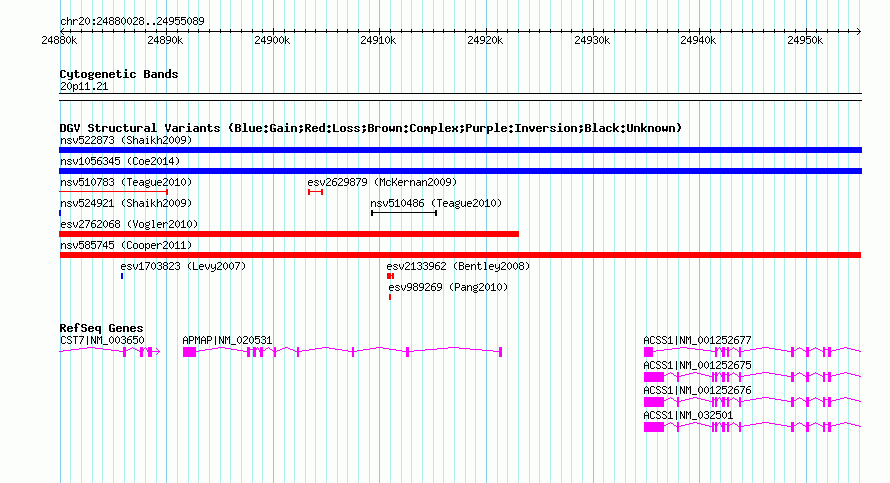Select the last APMAP exon near 24921k
This screenshot has height=483, width=890.
click(500, 352)
